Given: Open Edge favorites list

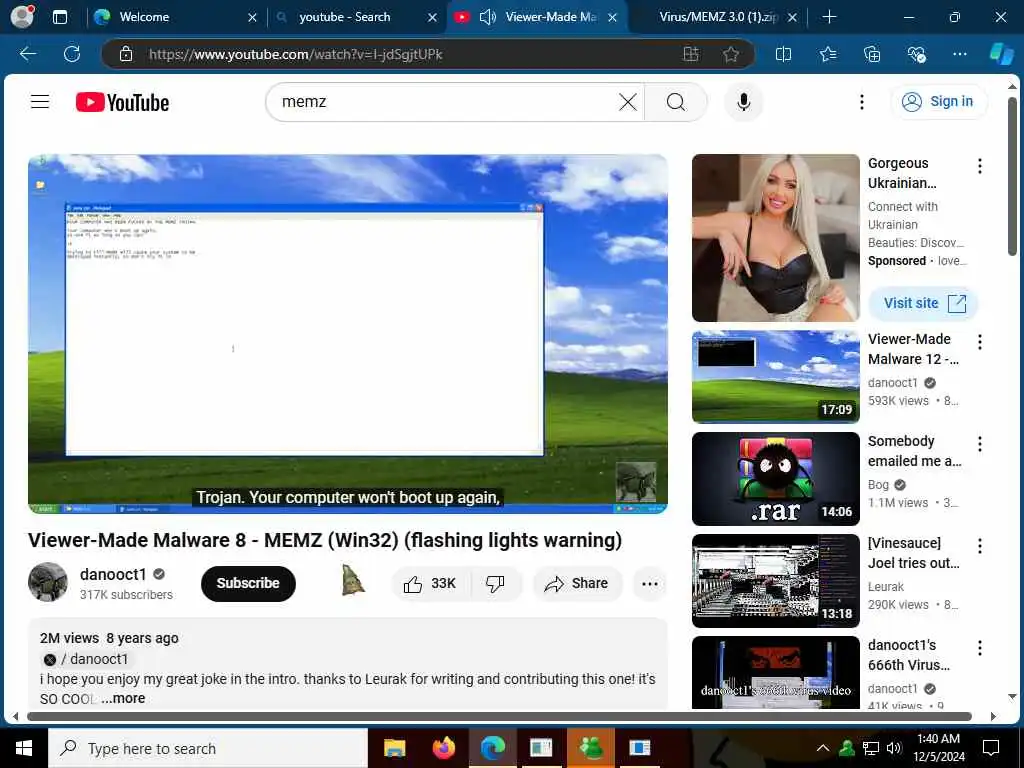Looking at the screenshot, I should (827, 54).
